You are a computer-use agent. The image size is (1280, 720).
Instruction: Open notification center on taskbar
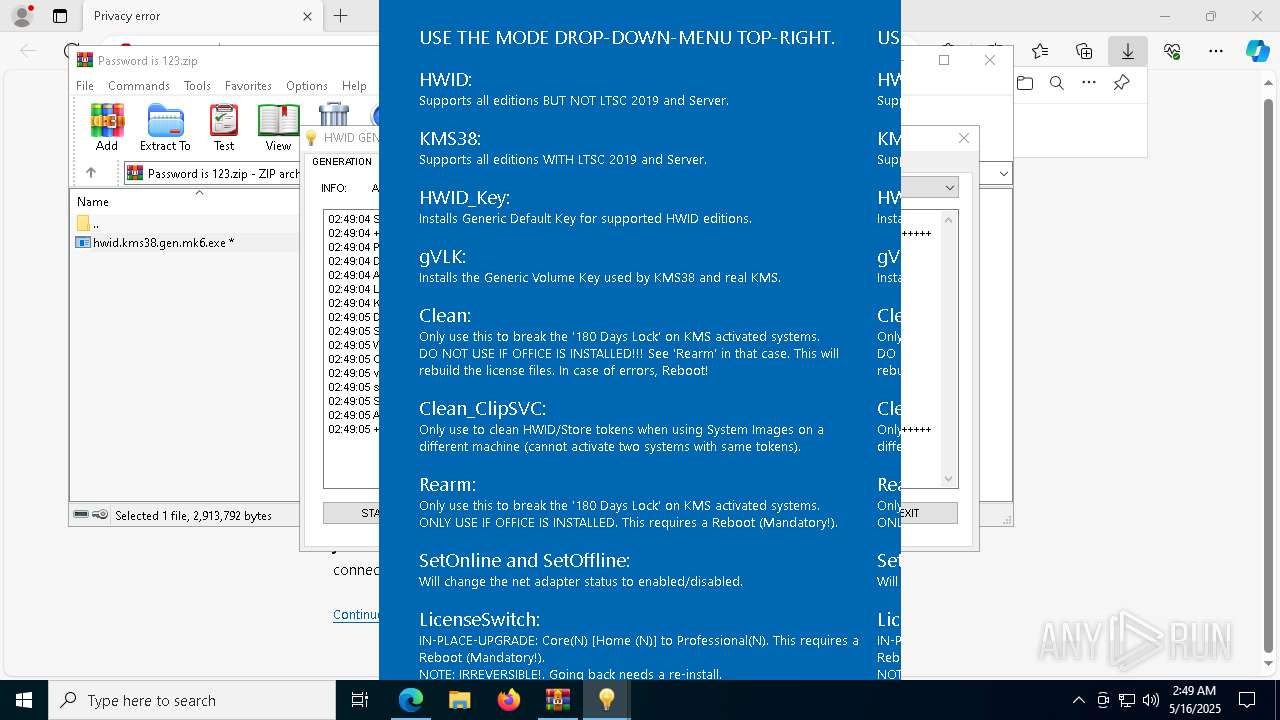pos(1247,700)
